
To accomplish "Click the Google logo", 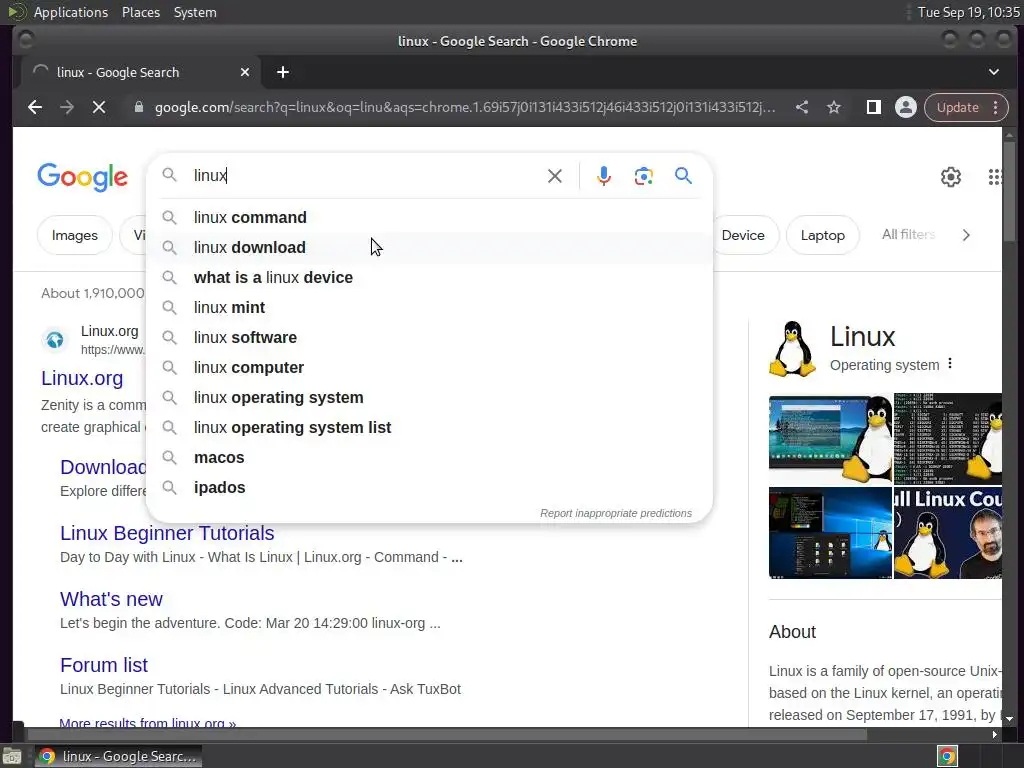I will click(82, 177).
